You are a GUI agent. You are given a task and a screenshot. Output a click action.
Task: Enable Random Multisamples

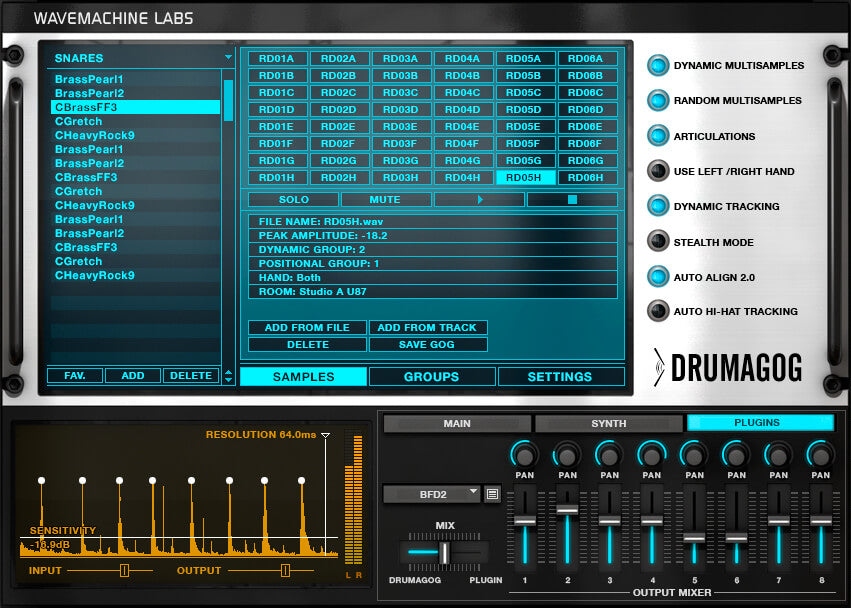[x=659, y=100]
